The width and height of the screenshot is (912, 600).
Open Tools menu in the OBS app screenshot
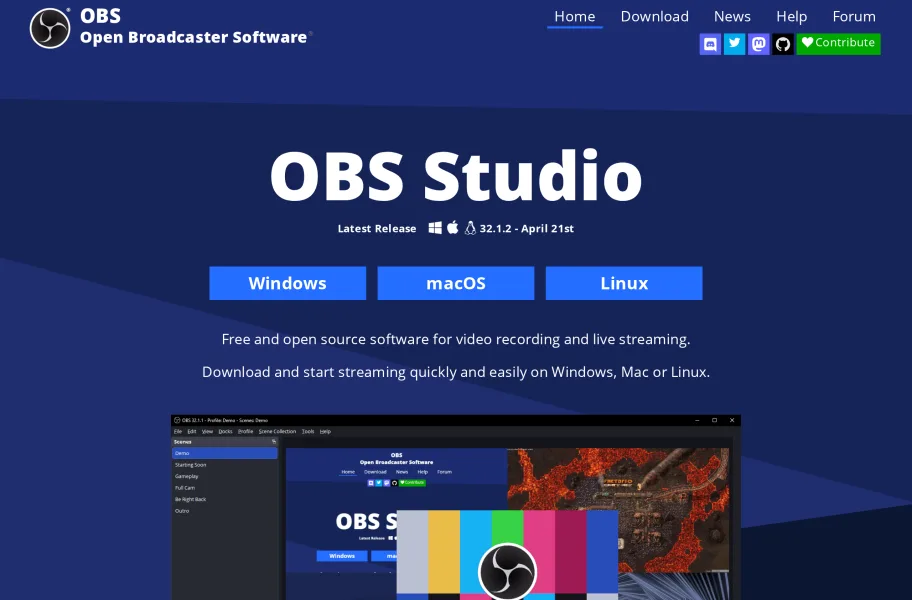[308, 431]
